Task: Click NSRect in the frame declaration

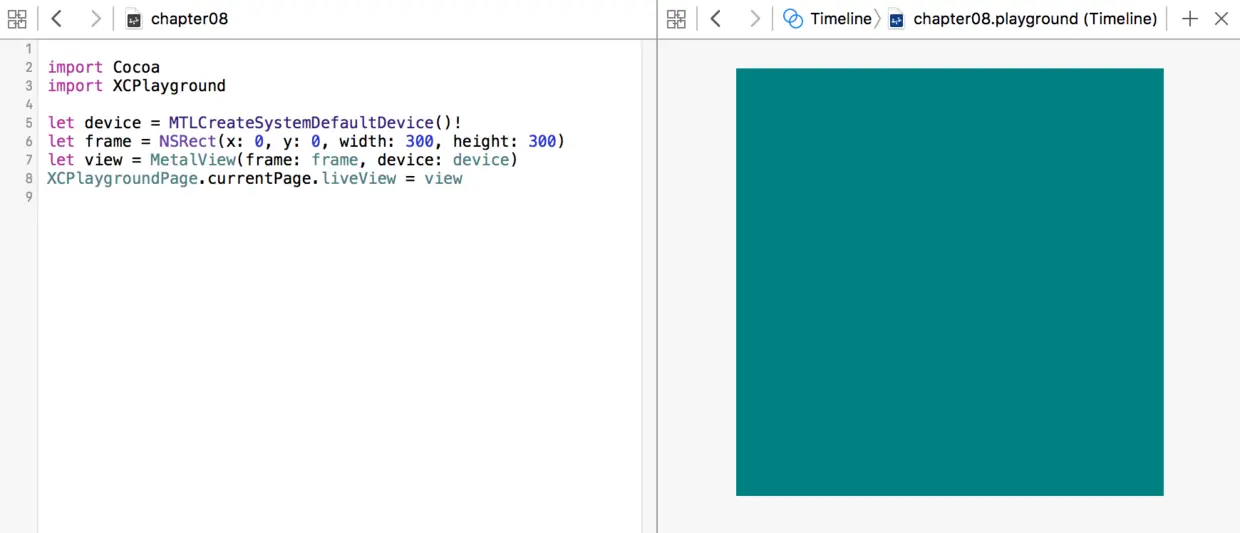Action: 187,141
